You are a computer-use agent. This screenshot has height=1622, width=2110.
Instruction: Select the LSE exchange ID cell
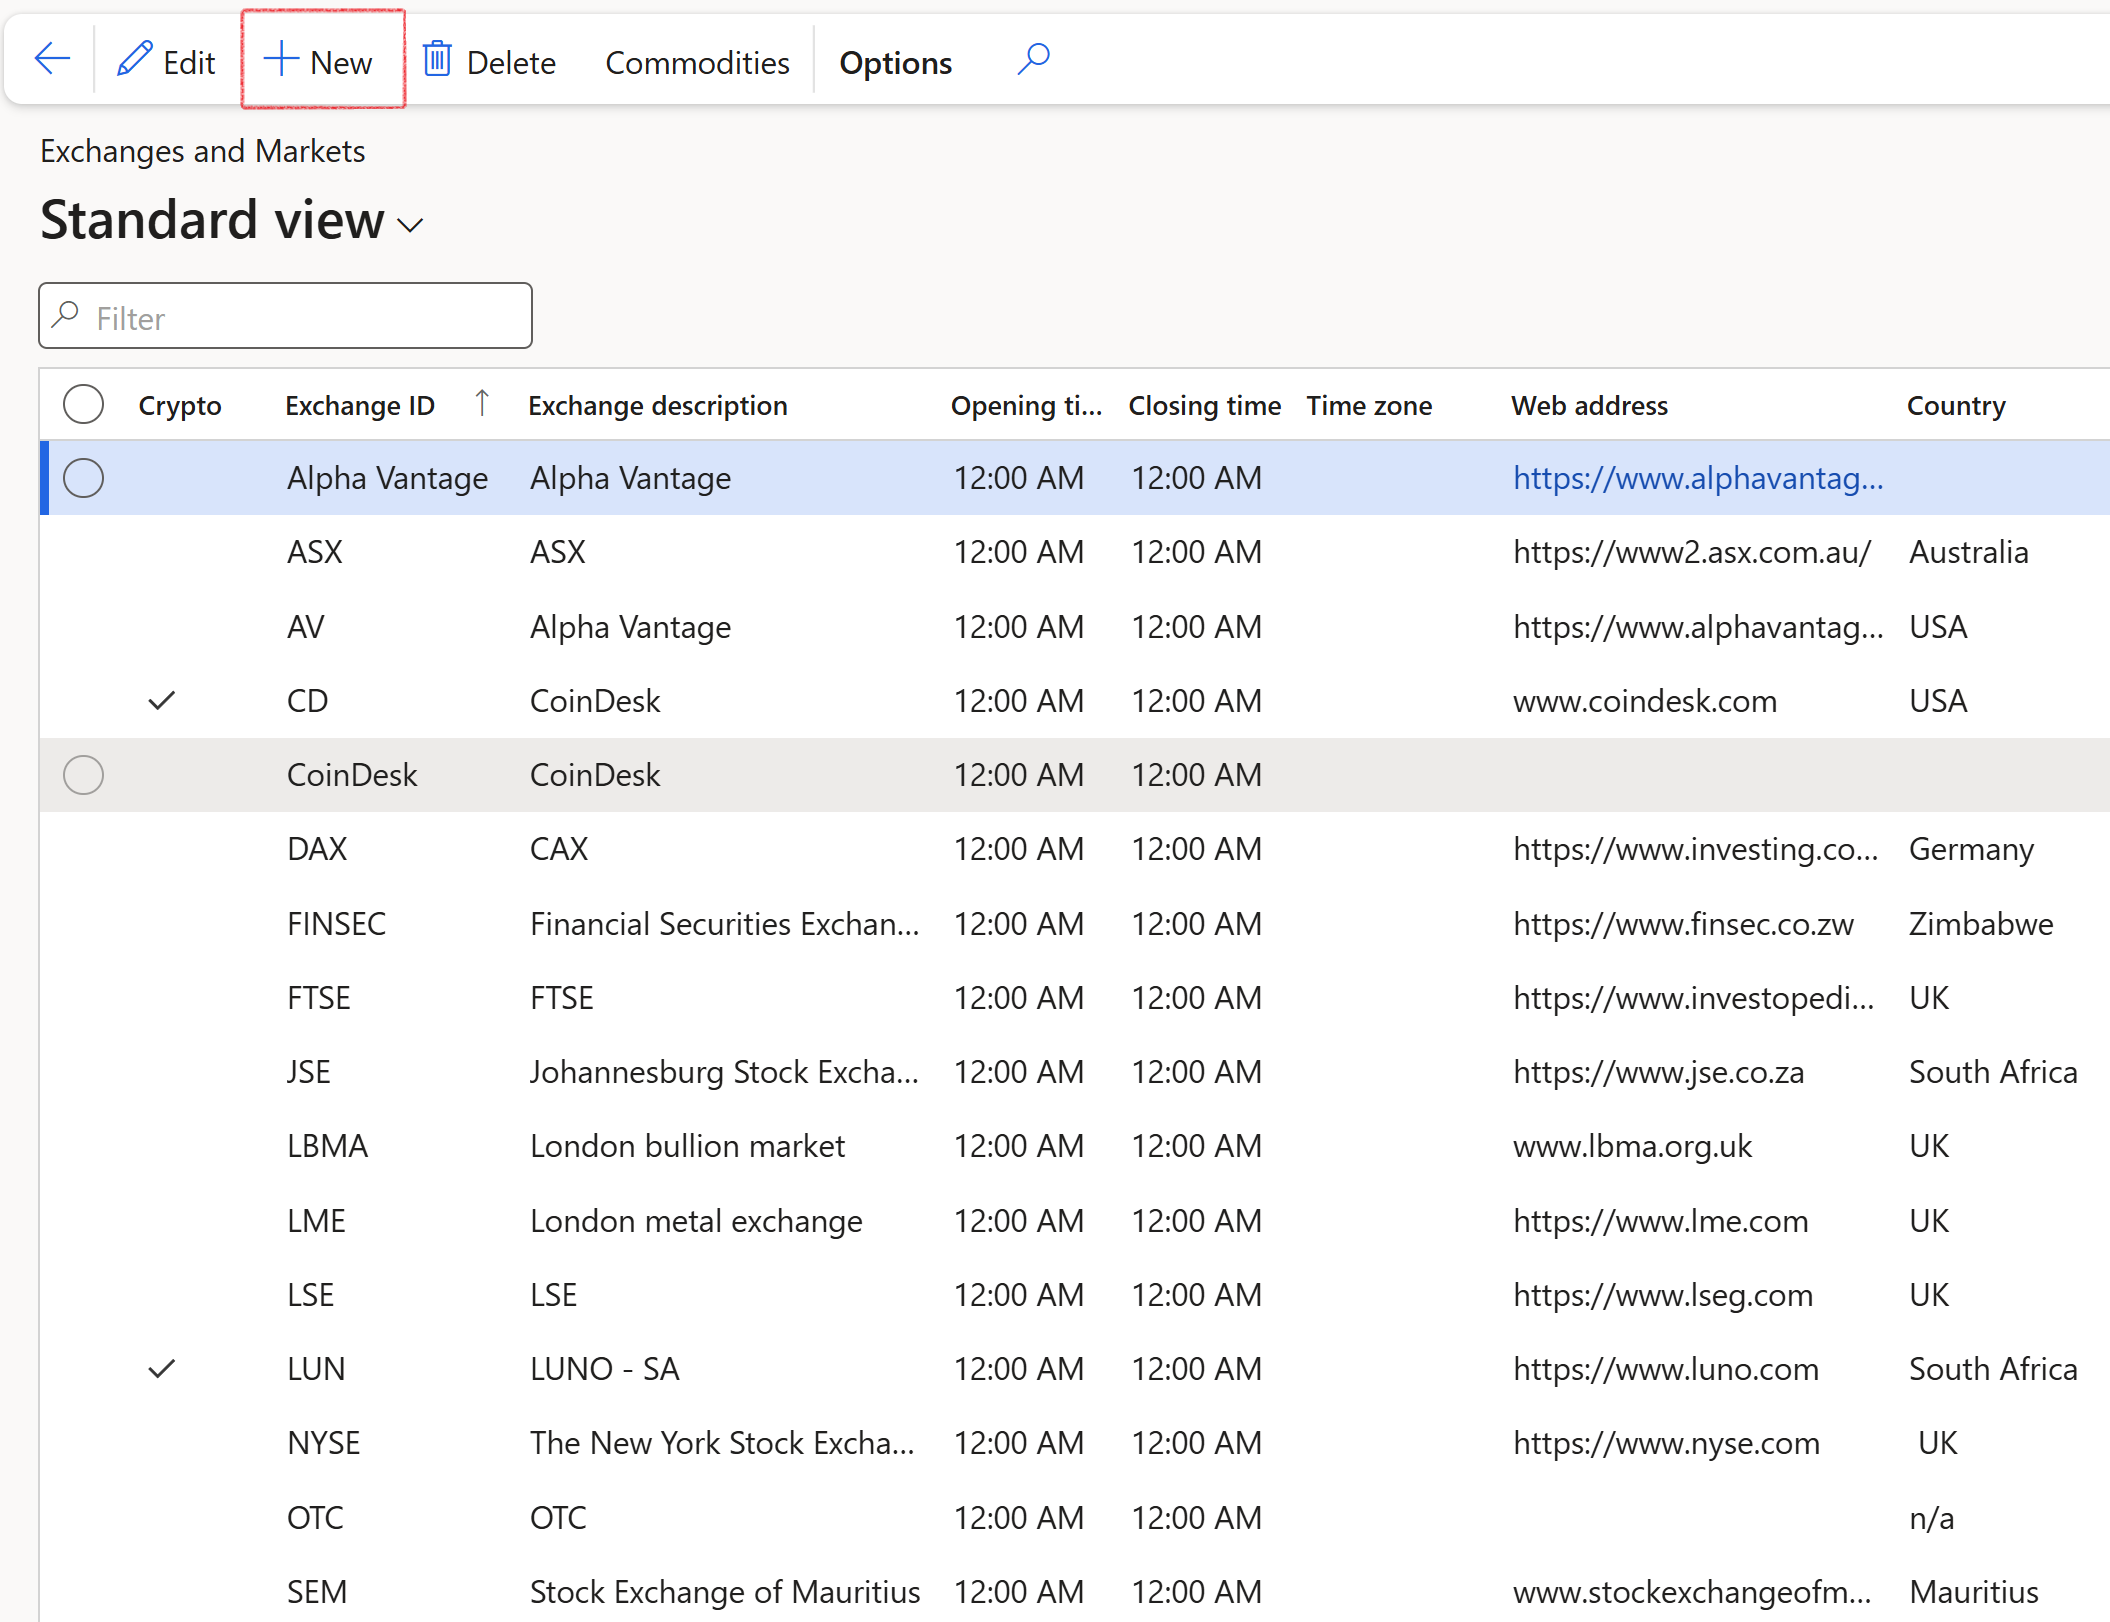click(x=311, y=1295)
